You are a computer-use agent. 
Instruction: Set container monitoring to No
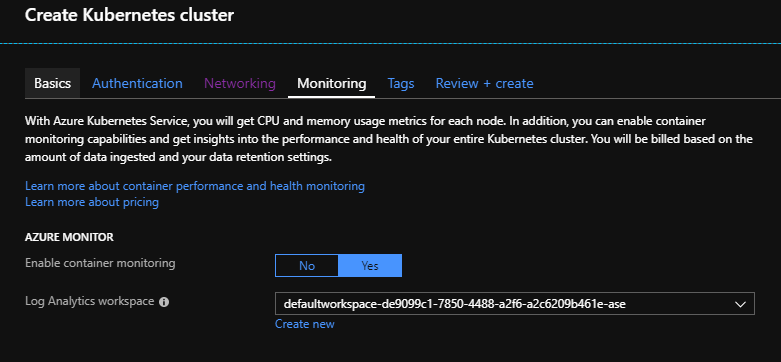click(x=307, y=265)
